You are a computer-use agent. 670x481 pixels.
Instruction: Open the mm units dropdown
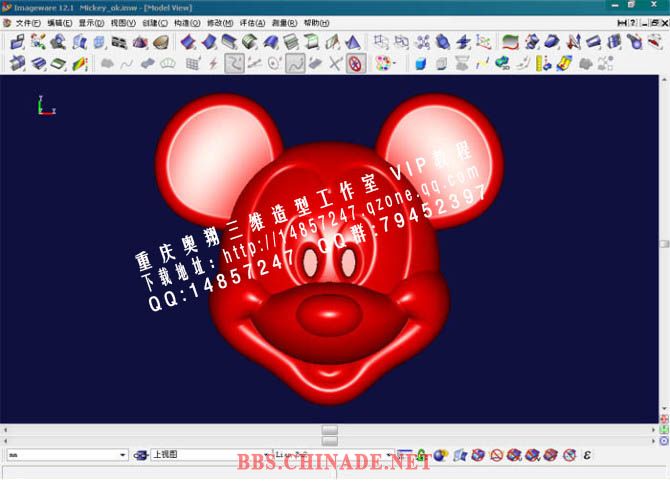[123, 455]
